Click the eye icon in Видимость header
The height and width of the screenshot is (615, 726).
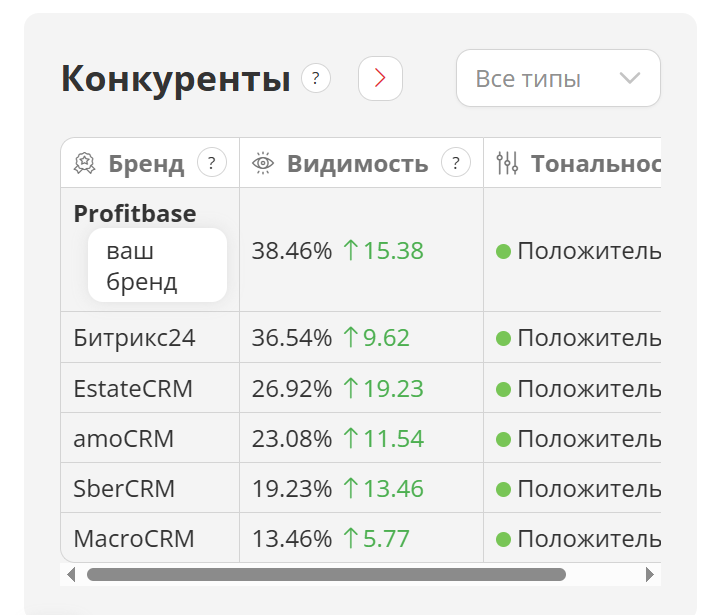pos(262,163)
